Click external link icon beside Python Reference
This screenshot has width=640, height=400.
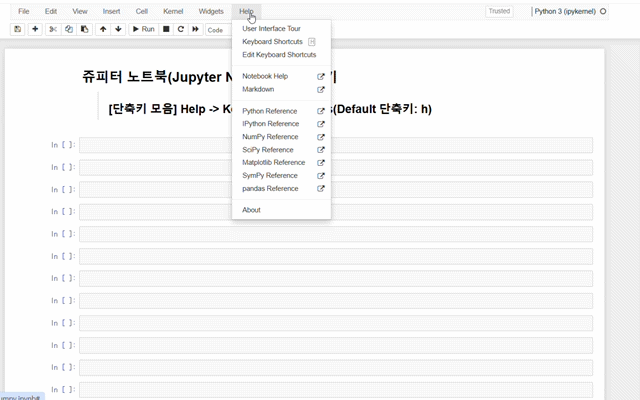pos(321,111)
